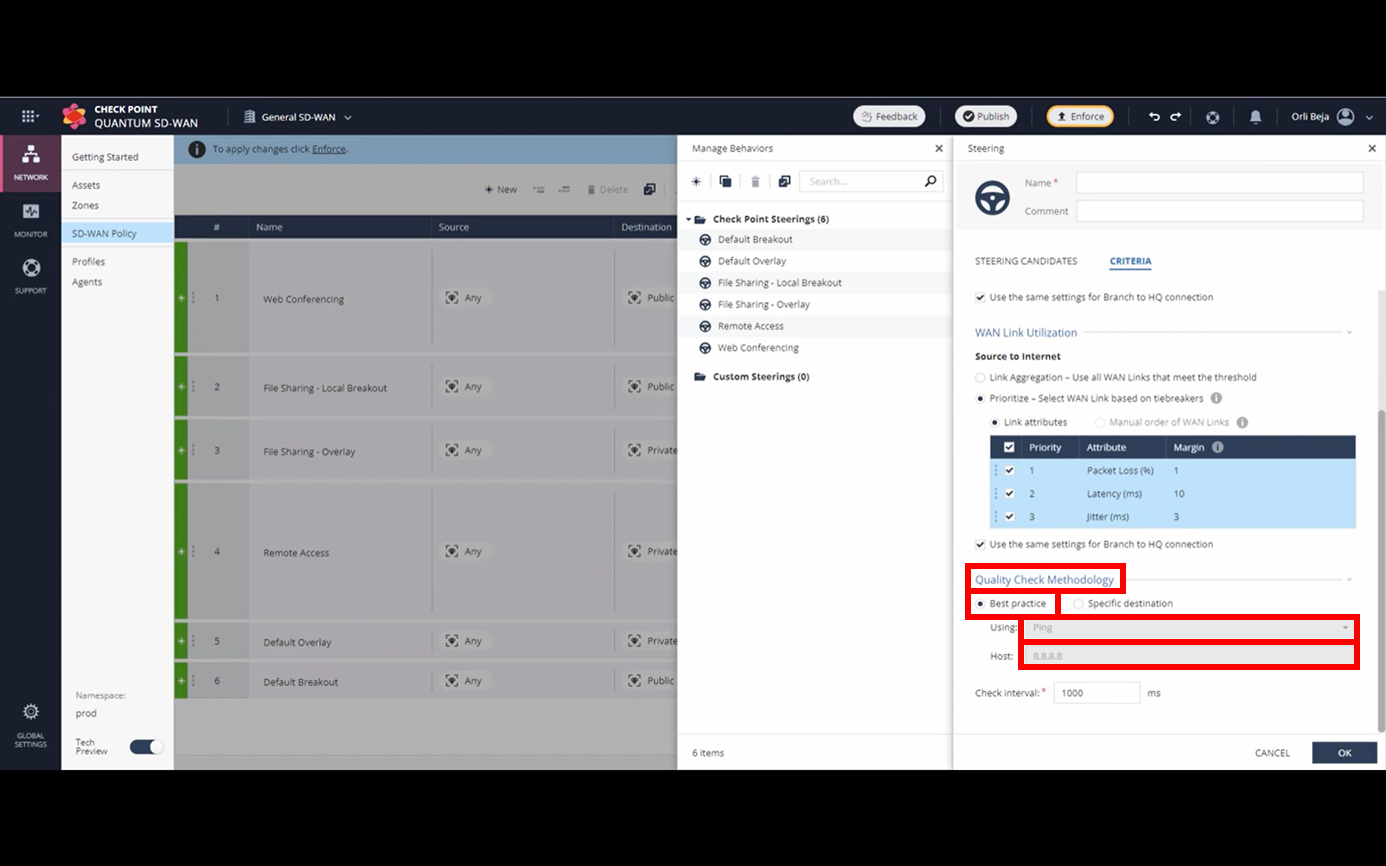This screenshot has width=1386, height=866.
Task: Click OK in the Steering panel
Action: 1345,753
